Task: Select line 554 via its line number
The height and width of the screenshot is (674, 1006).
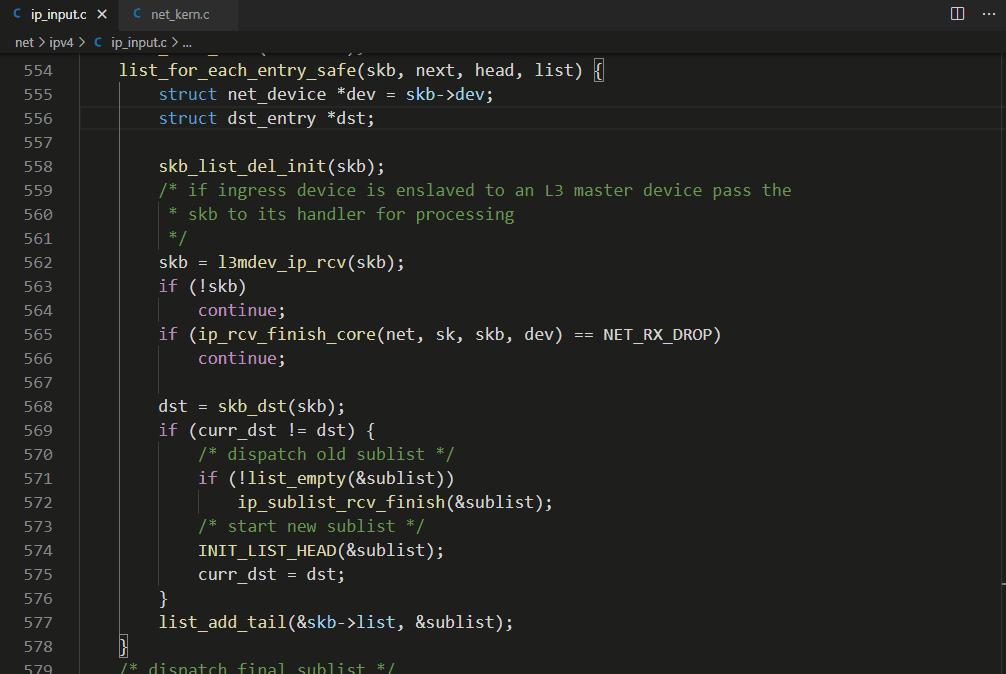Action: coord(38,70)
